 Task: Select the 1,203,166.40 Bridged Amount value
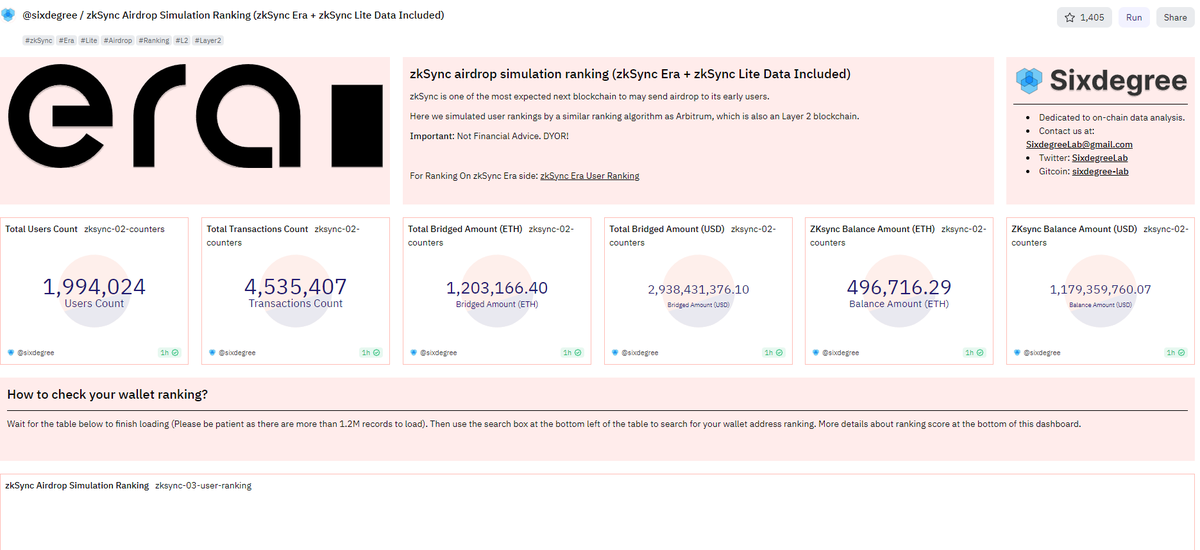point(497,288)
